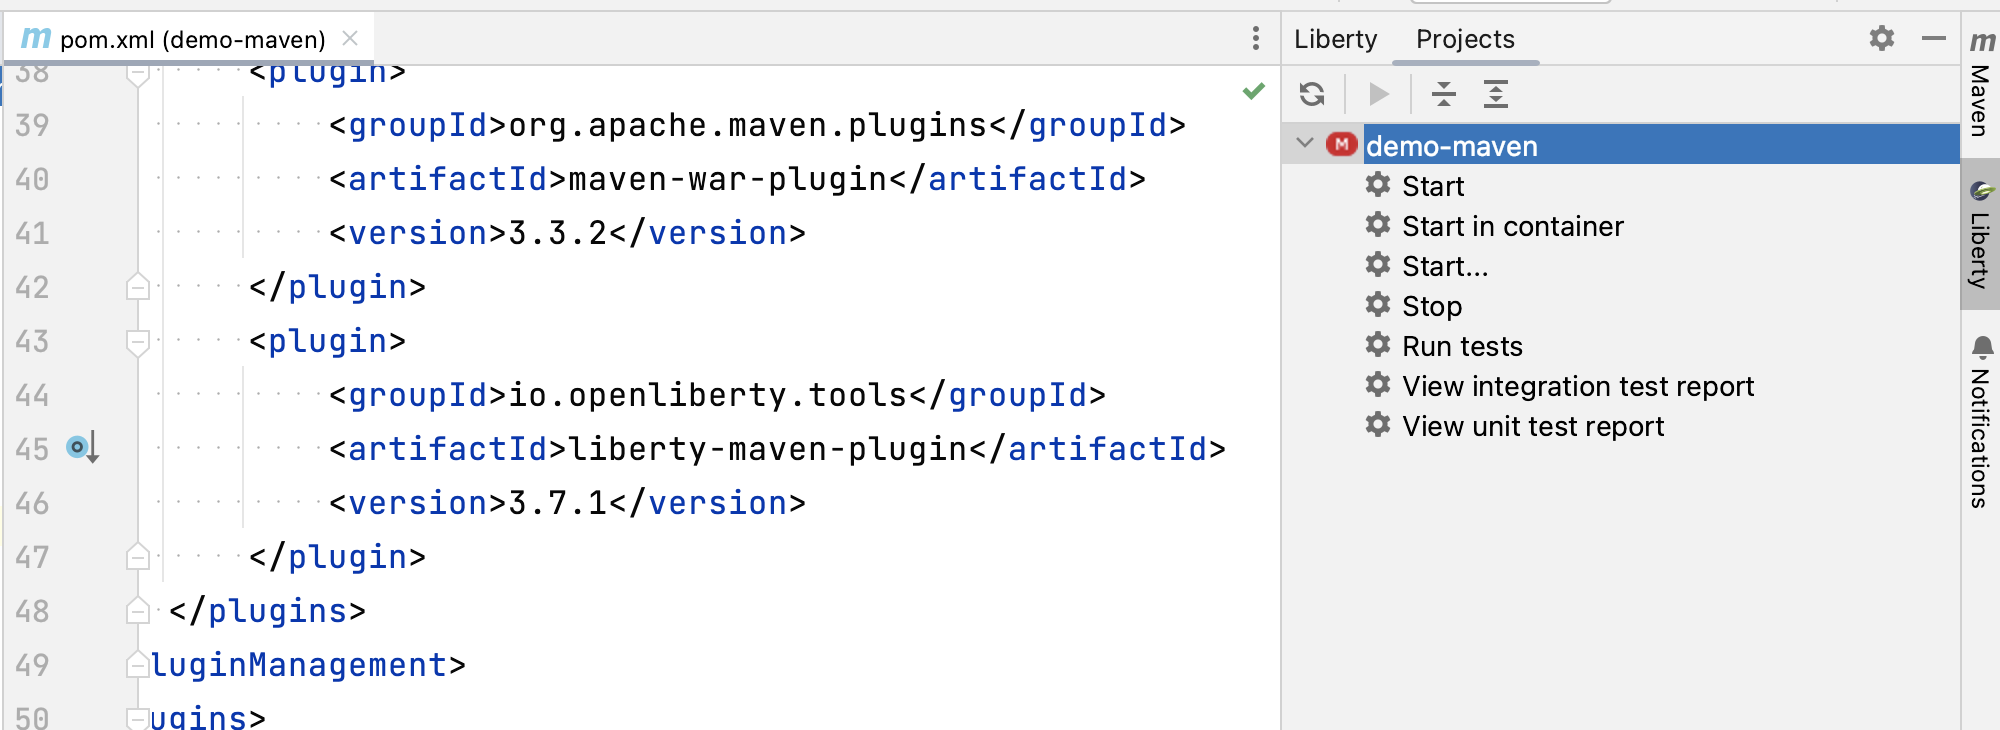The image size is (2000, 730).
Task: Fold the plugins closing tag line 48
Action: [x=138, y=611]
